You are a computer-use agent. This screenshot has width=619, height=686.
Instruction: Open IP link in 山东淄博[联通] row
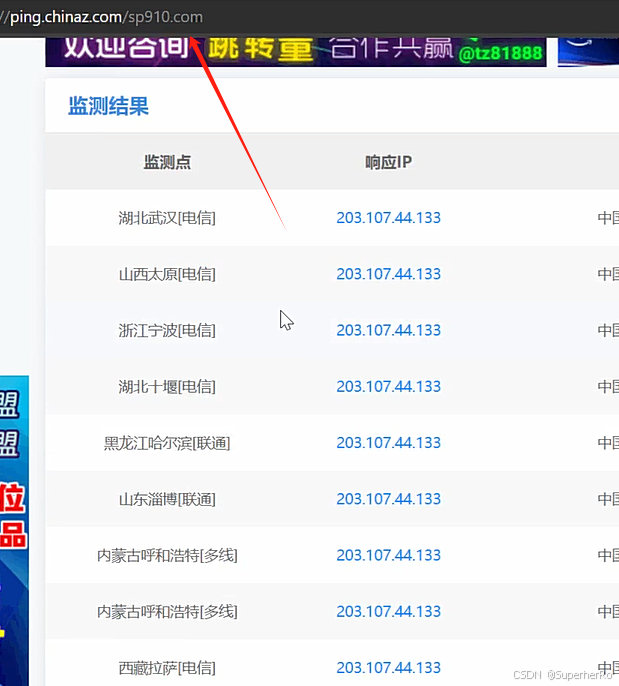(x=388, y=499)
